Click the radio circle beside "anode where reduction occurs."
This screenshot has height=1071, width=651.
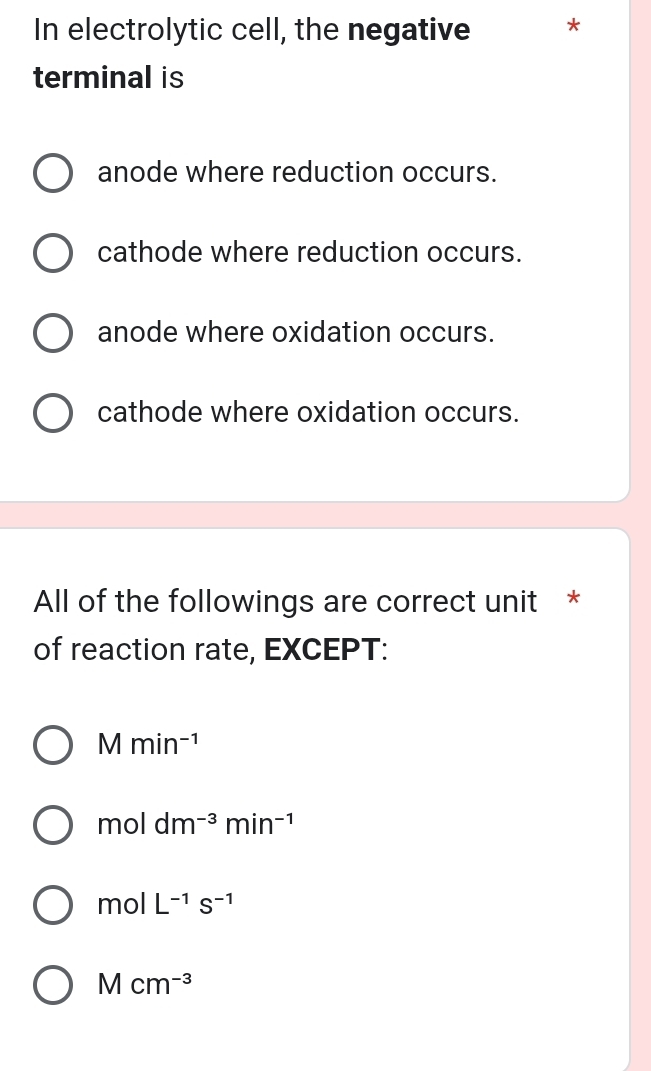click(x=53, y=172)
